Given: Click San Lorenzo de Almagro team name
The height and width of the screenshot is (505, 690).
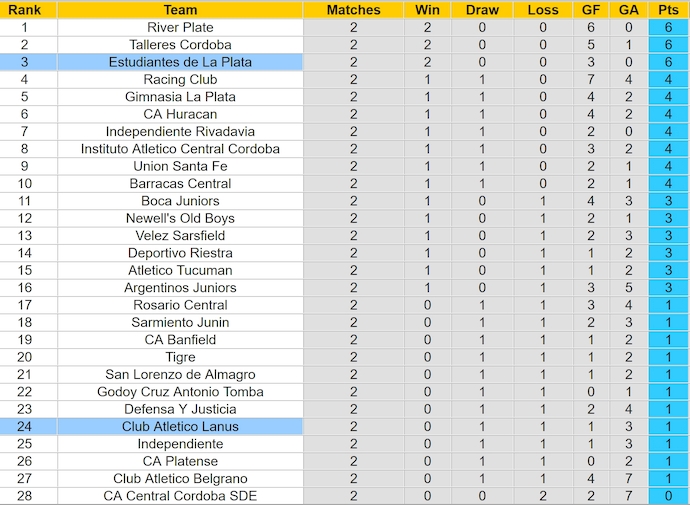Looking at the screenshot, I should [x=180, y=375].
